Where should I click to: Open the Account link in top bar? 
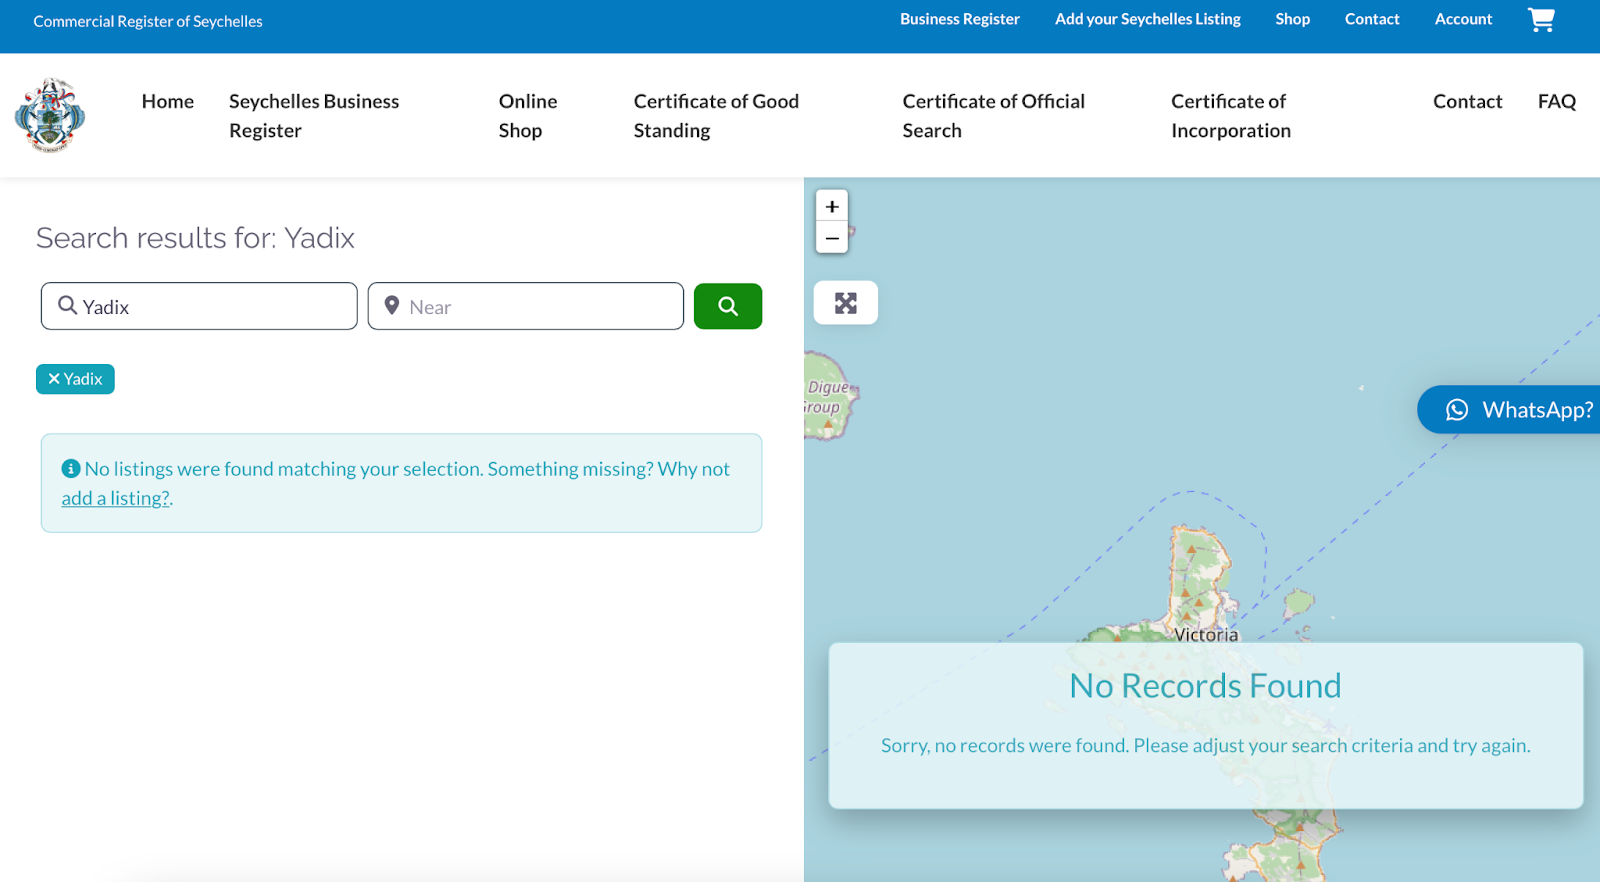coord(1463,19)
